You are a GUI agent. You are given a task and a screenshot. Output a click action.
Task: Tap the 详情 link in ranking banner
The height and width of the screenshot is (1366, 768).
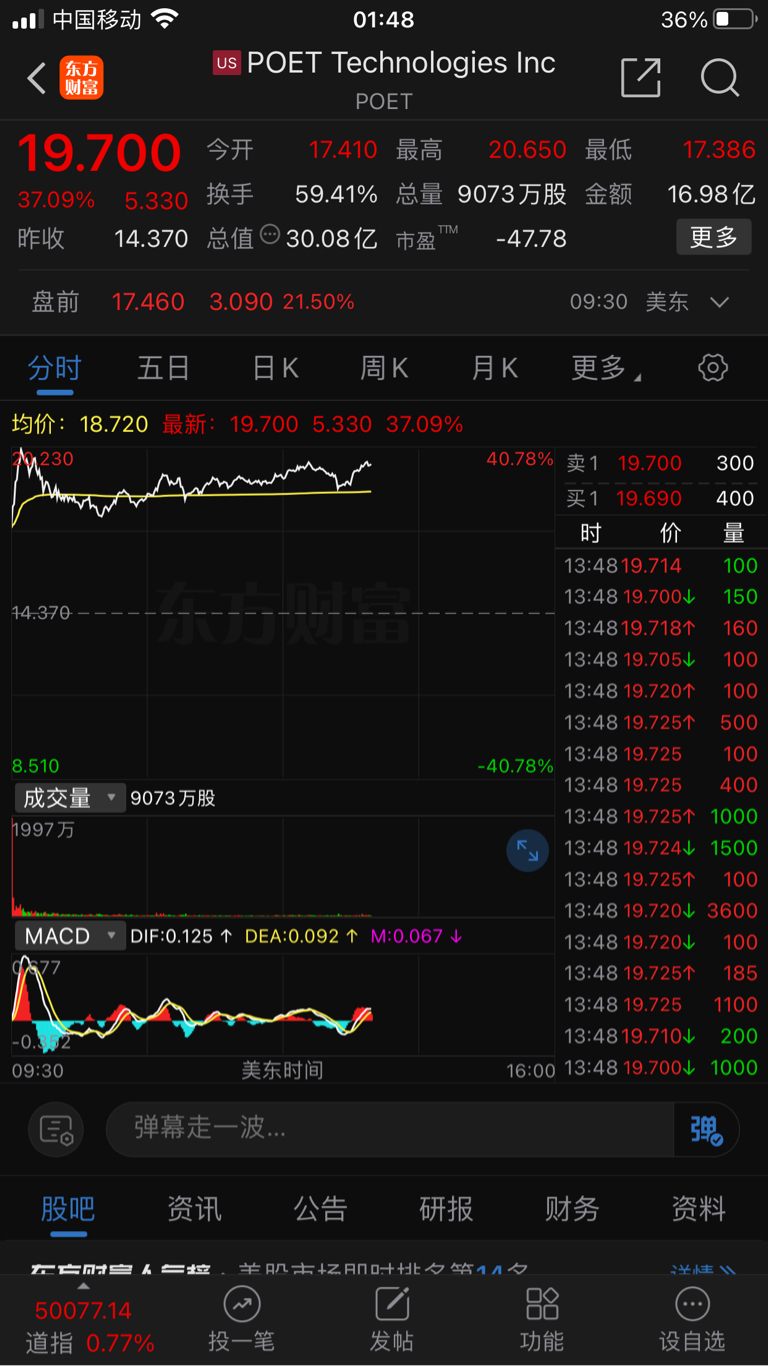703,1272
